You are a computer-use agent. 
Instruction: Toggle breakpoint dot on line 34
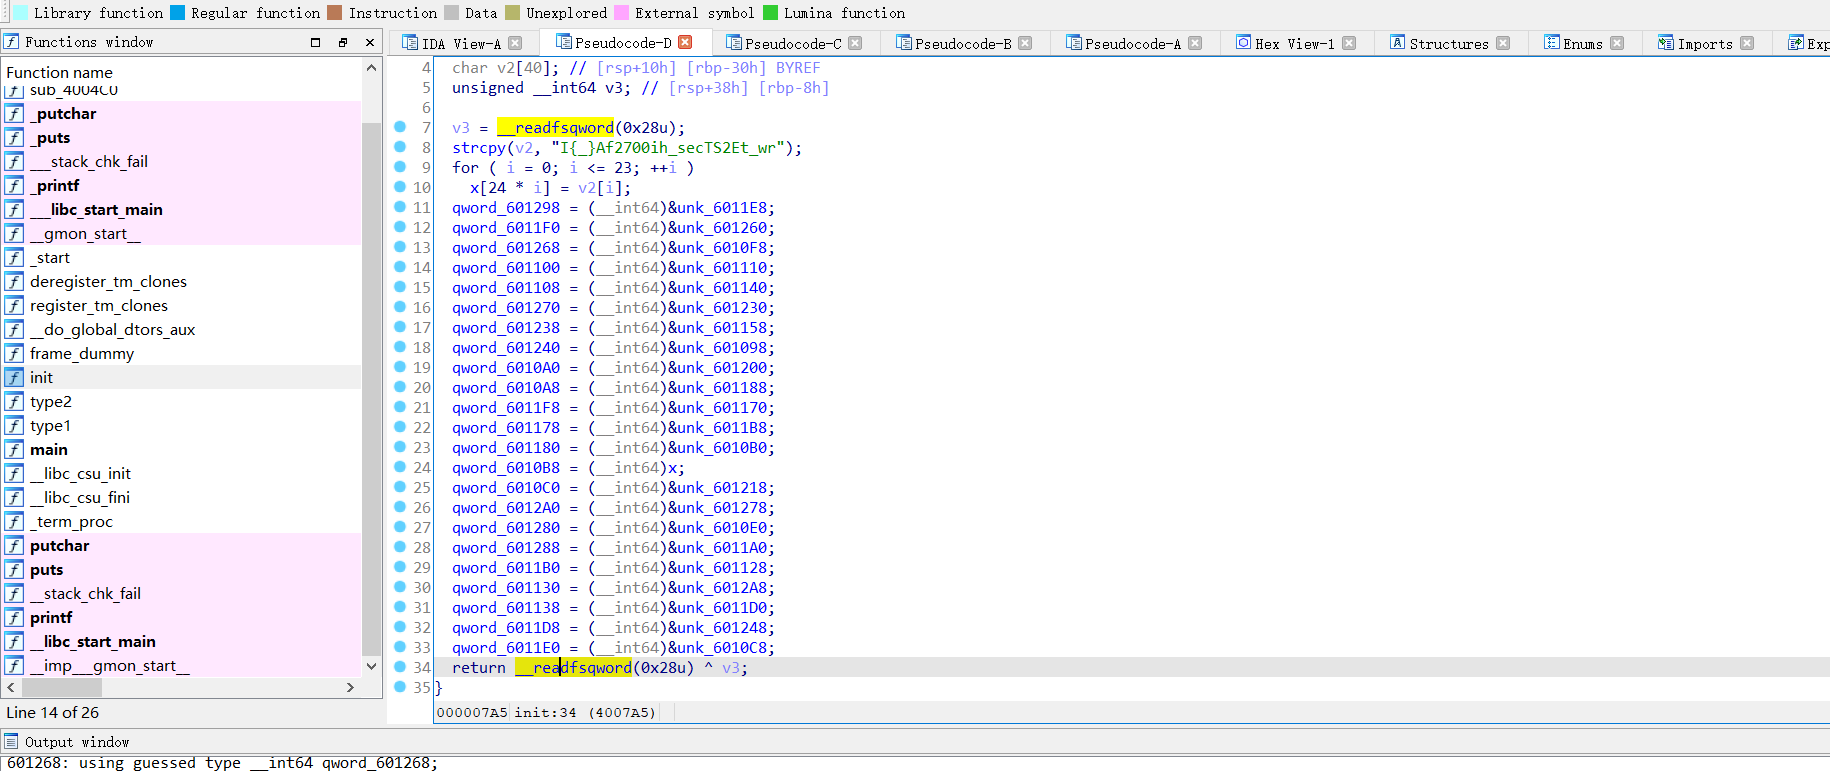[x=400, y=667]
